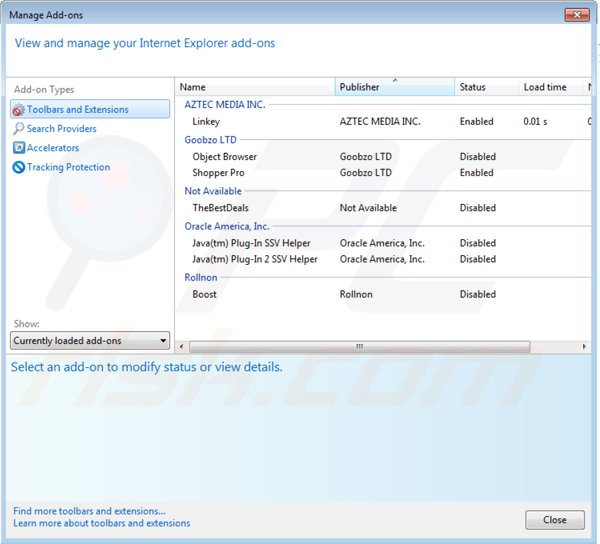The width and height of the screenshot is (600, 544).
Task: Click the horizontal scrollbar thumb
Action: tap(360, 347)
